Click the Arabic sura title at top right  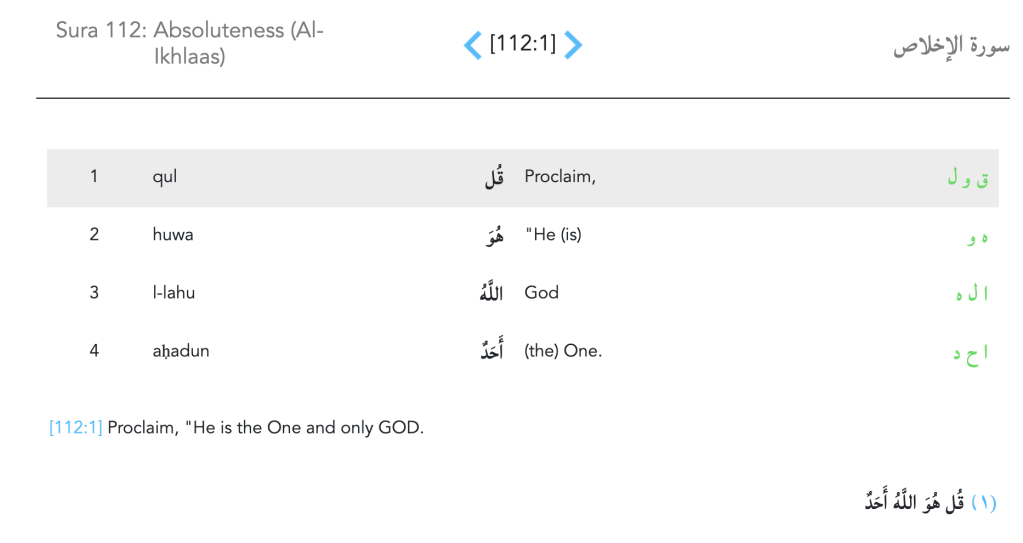950,47
